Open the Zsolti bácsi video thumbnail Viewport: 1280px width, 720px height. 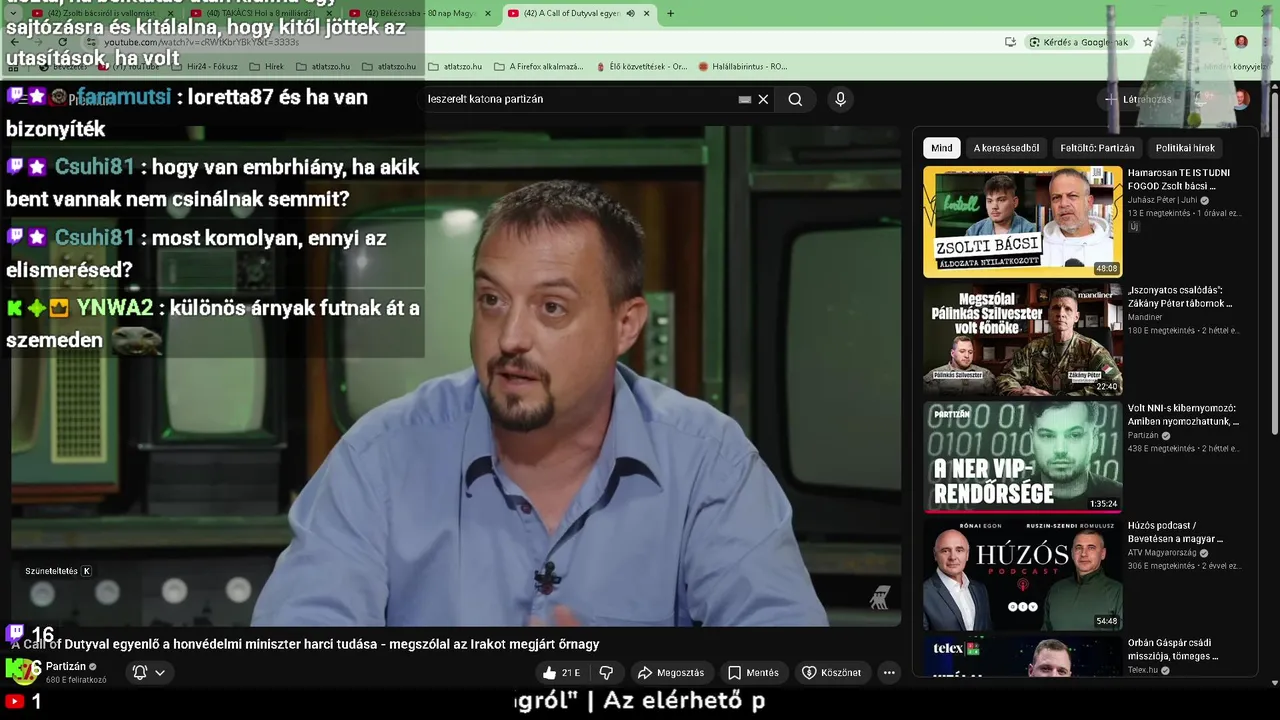point(1022,221)
